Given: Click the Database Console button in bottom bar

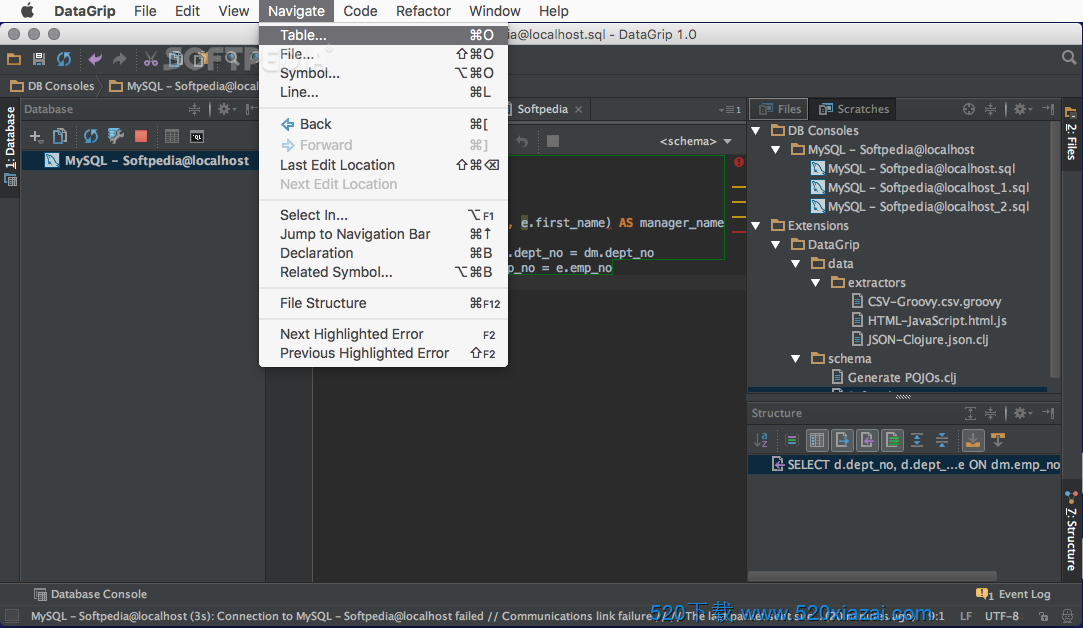Looking at the screenshot, I should pos(90,594).
